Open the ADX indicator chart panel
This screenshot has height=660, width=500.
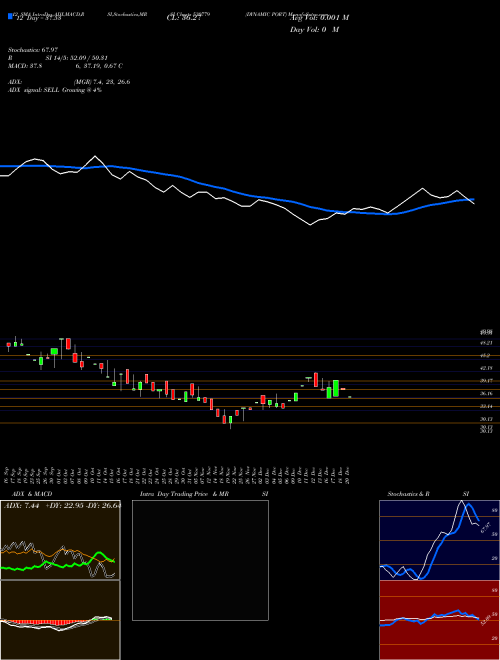tap(60, 540)
